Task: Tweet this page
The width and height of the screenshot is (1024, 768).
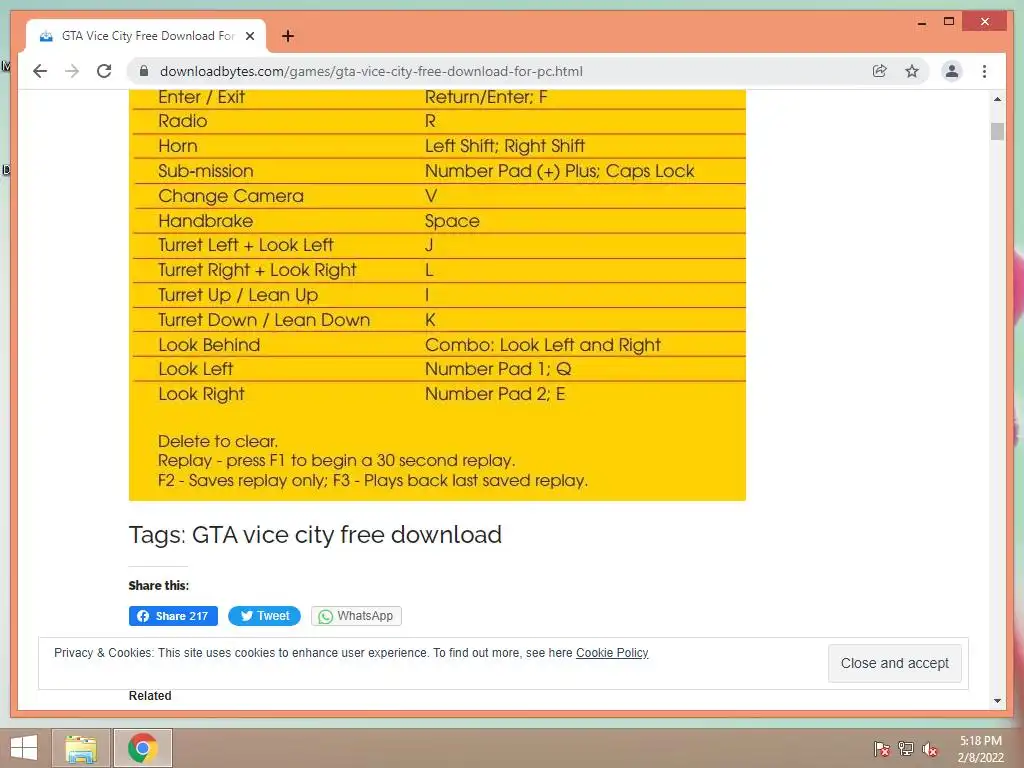Action: (x=264, y=616)
